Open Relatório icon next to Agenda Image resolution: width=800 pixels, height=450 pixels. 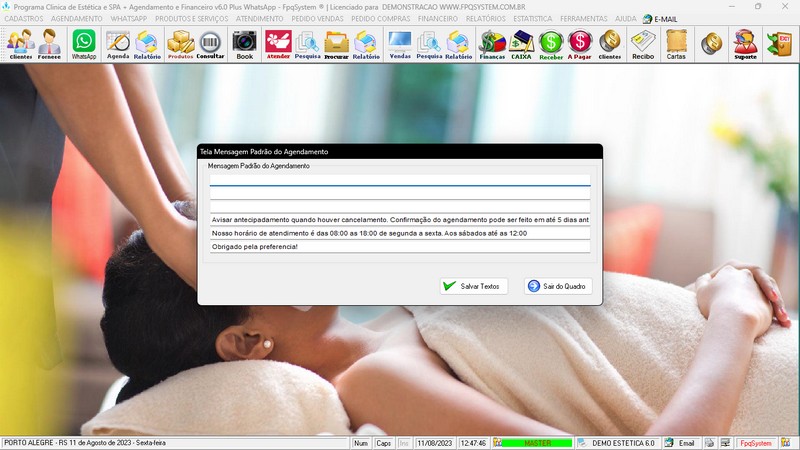pyautogui.click(x=147, y=44)
